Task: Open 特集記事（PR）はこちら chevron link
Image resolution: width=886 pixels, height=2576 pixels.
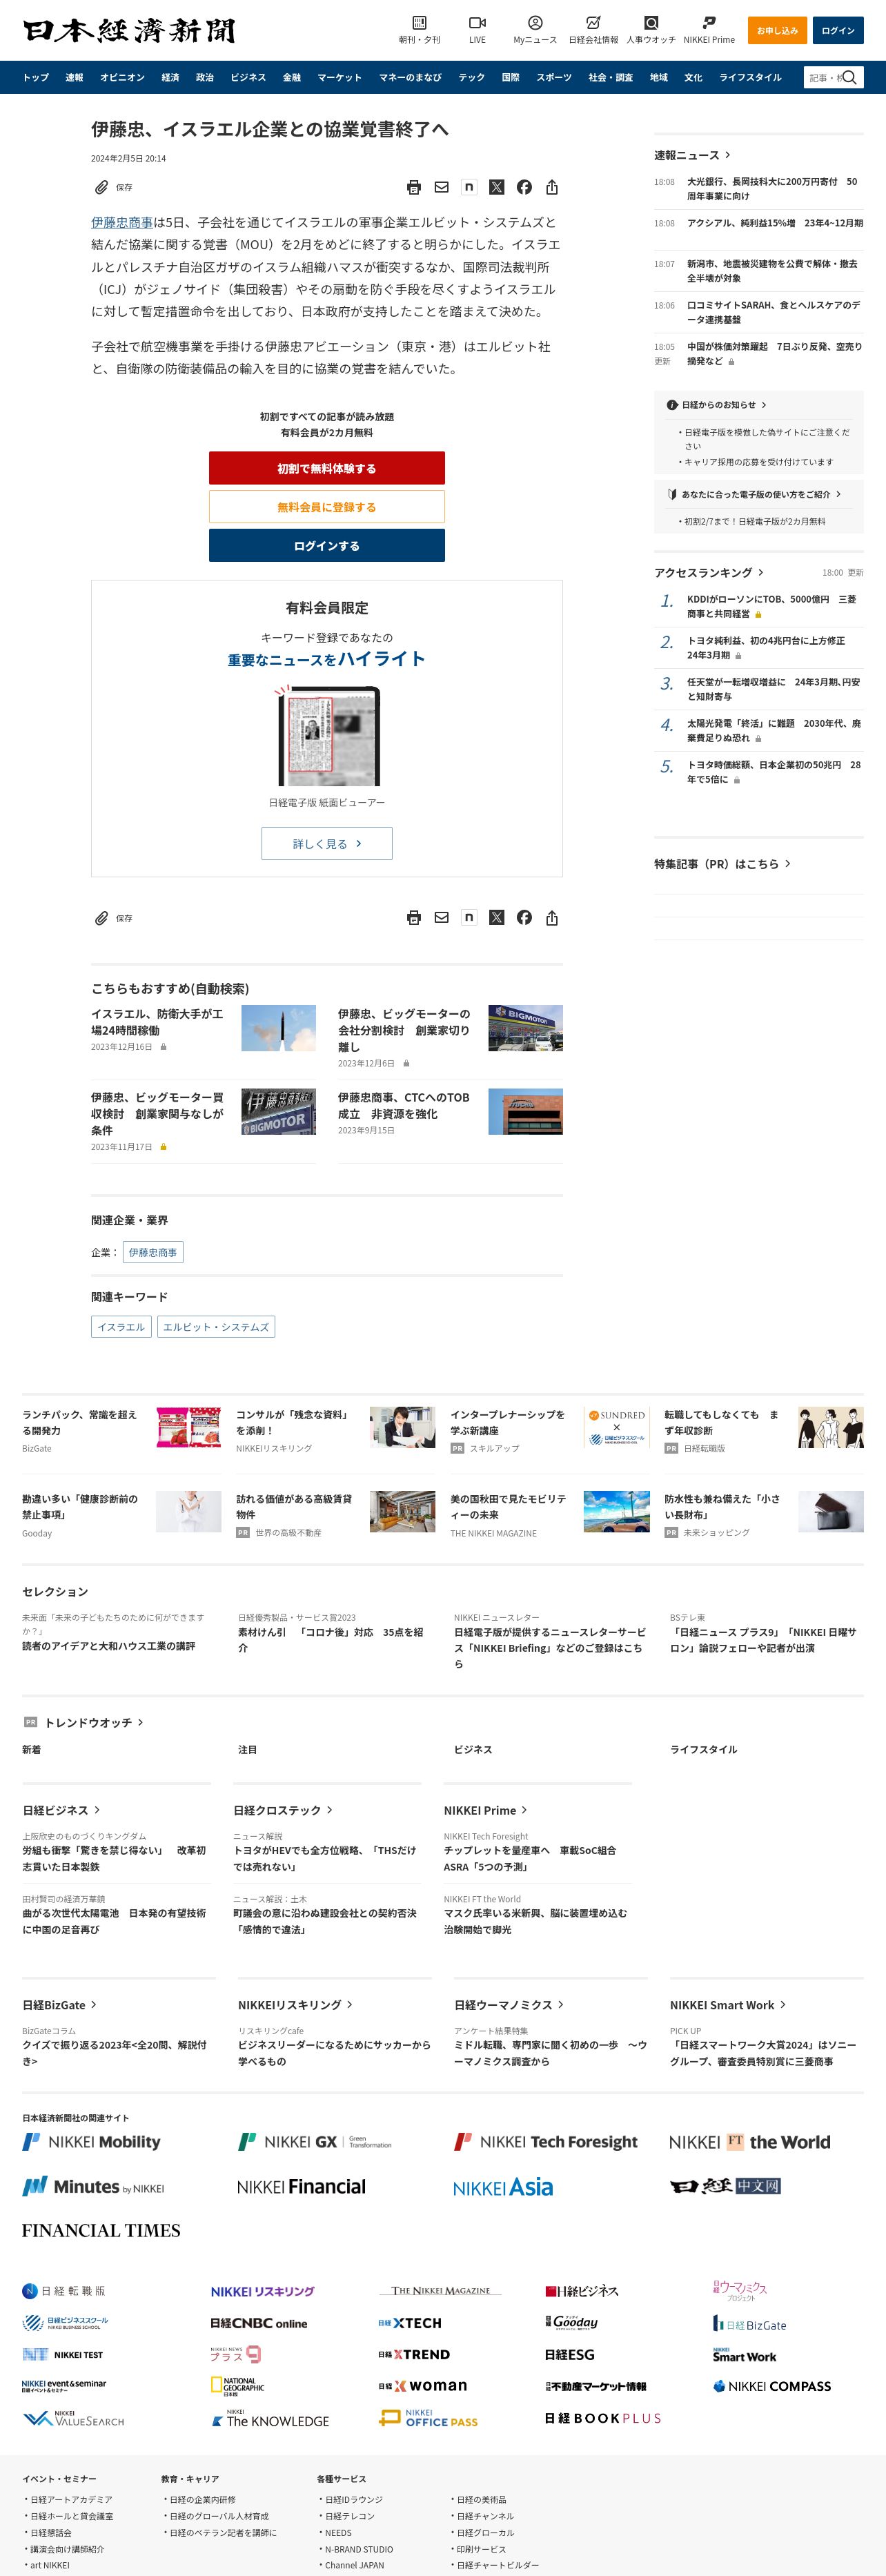Action: [x=788, y=863]
